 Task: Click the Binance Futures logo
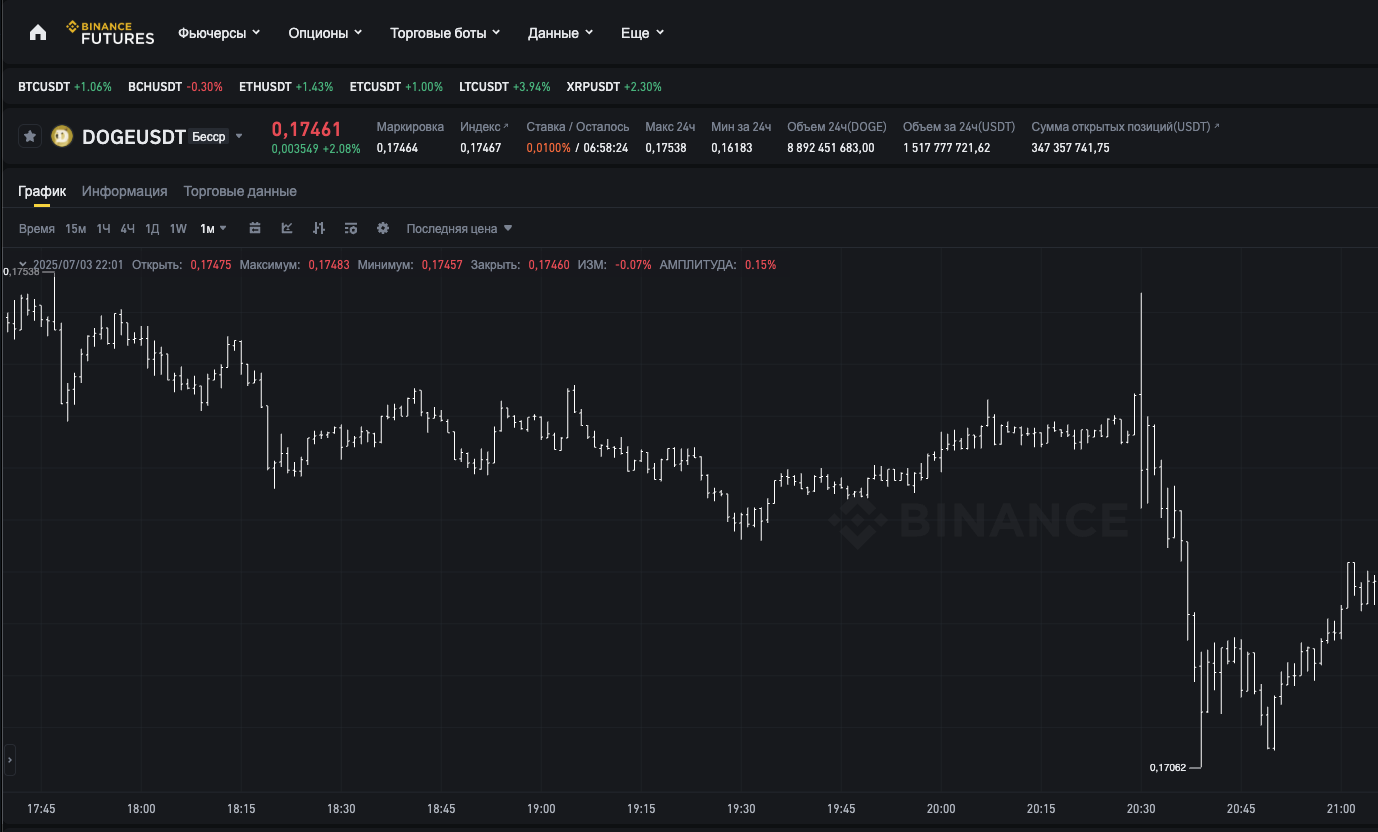(110, 33)
